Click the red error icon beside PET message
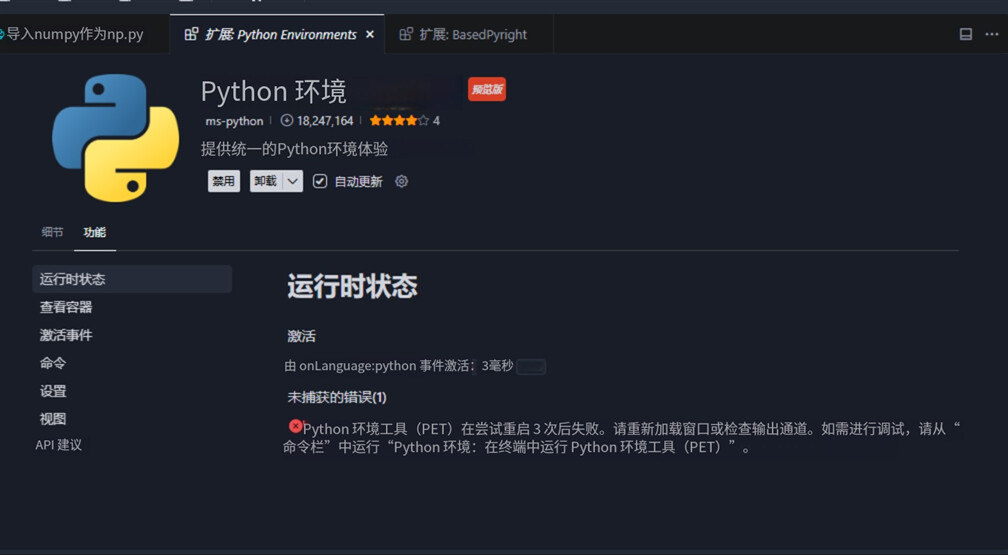This screenshot has width=1008, height=555. pos(295,427)
